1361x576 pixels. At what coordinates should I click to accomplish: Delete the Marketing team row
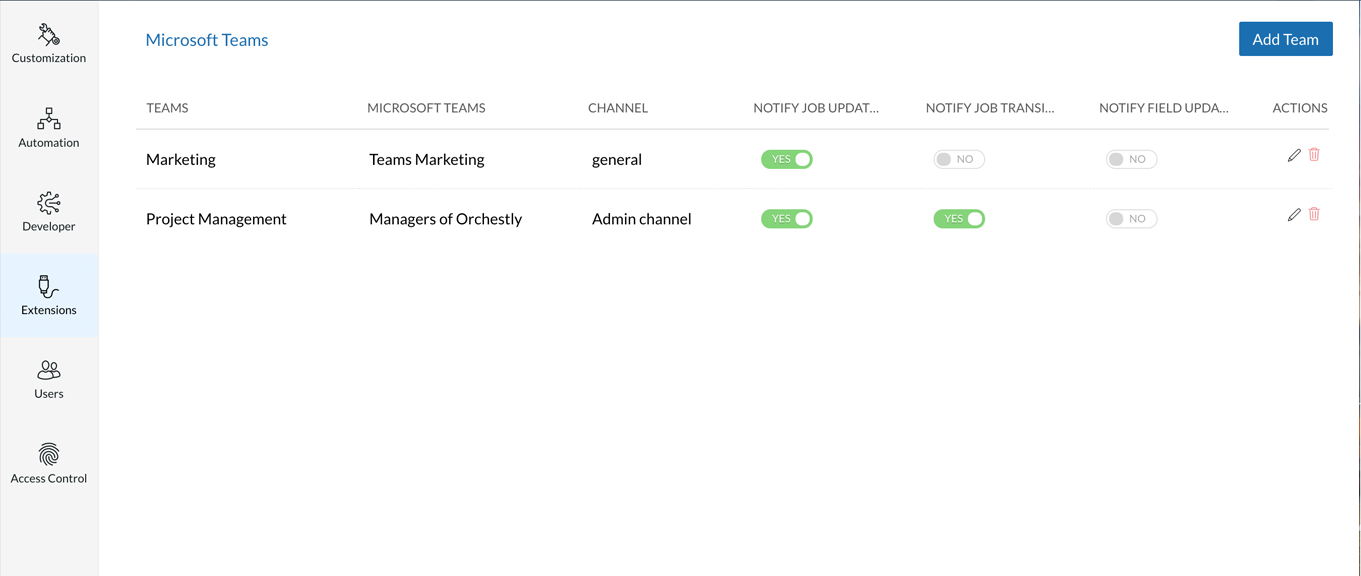coord(1314,155)
